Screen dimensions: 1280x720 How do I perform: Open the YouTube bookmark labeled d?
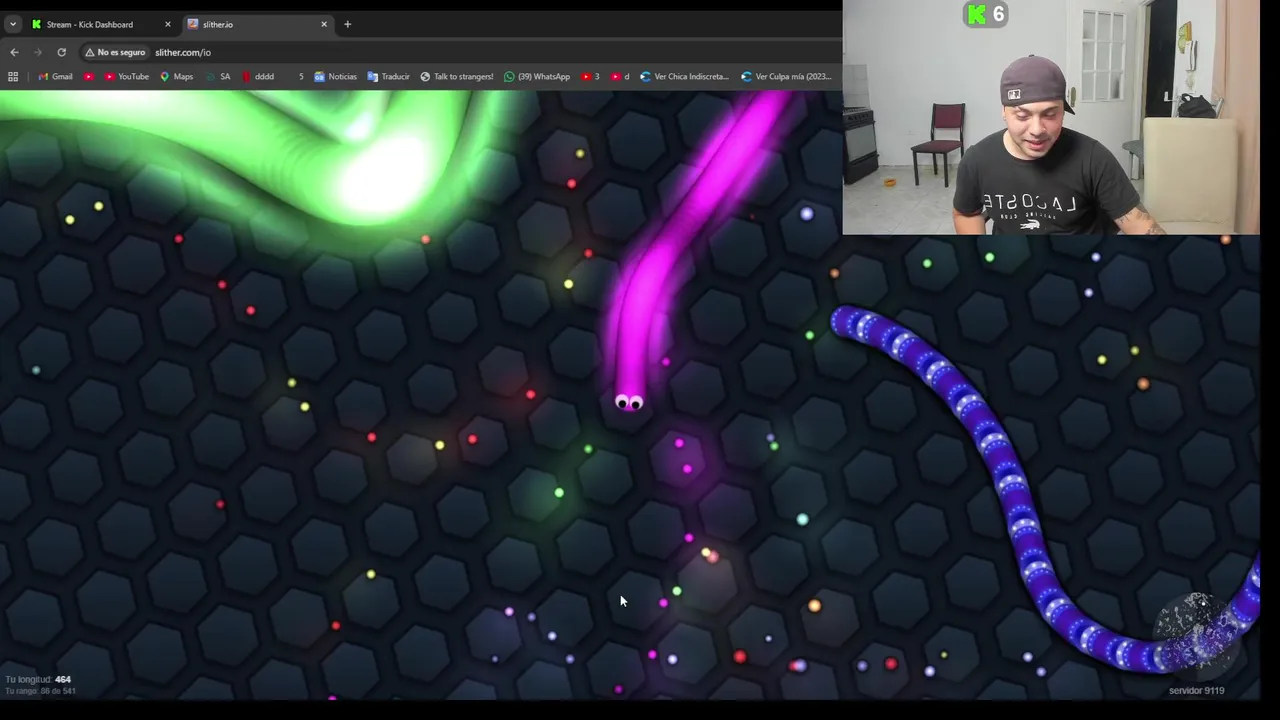click(x=620, y=76)
